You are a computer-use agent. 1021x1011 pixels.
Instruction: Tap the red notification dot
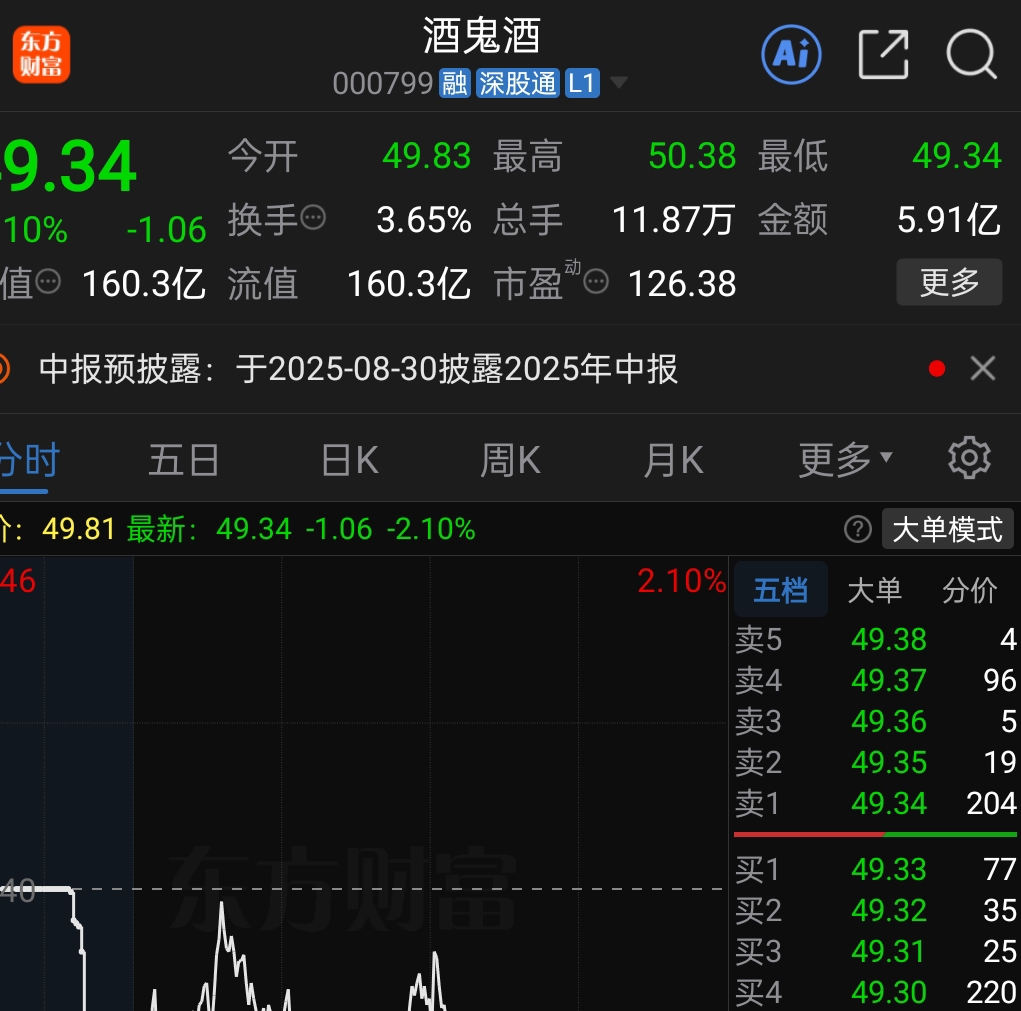937,369
